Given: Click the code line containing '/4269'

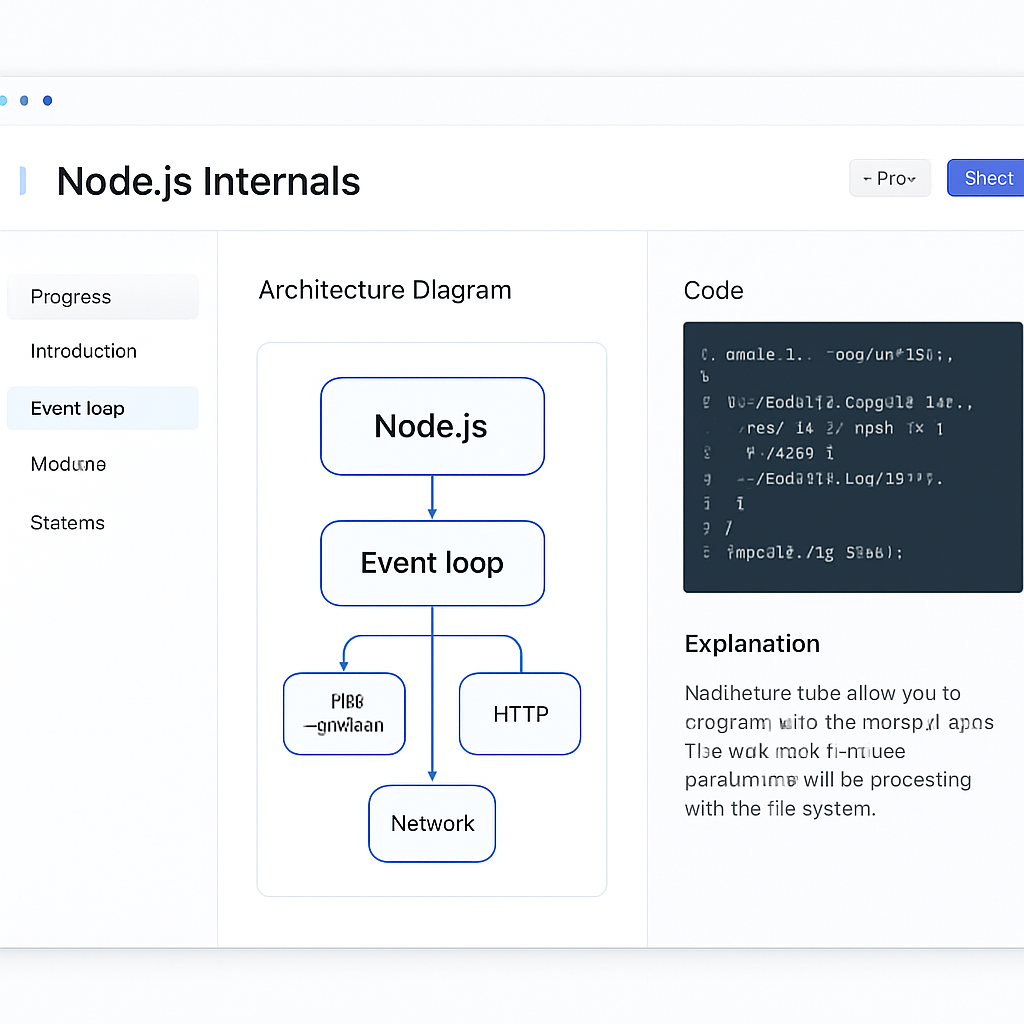Looking at the screenshot, I should pyautogui.click(x=790, y=453).
